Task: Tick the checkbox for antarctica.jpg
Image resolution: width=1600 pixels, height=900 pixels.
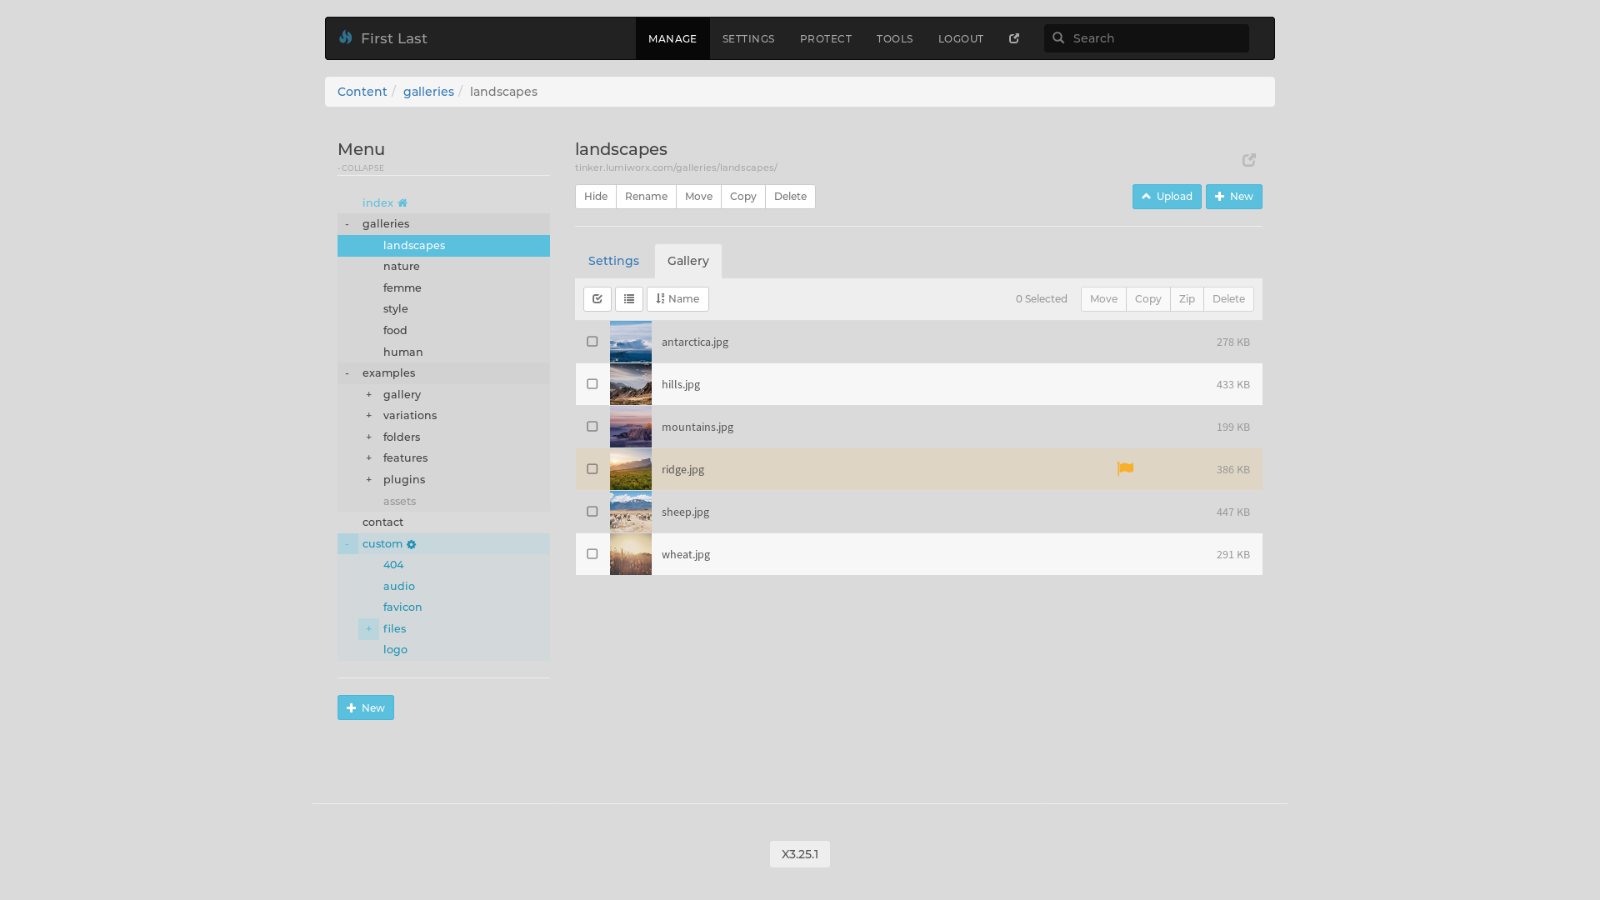Action: tap(592, 342)
